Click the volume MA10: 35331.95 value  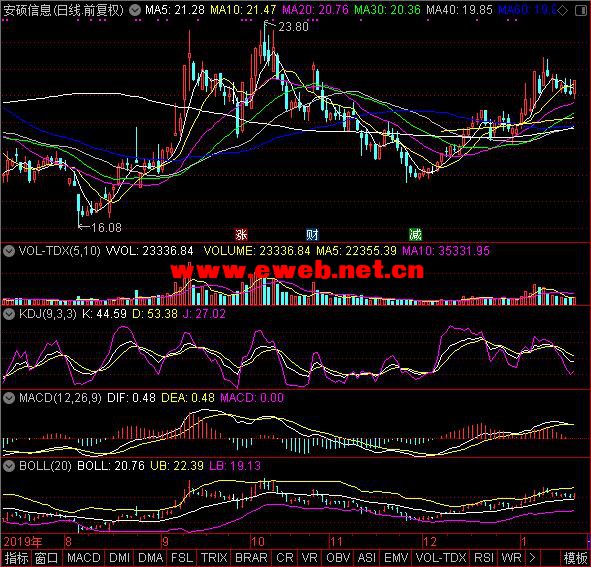(x=446, y=251)
